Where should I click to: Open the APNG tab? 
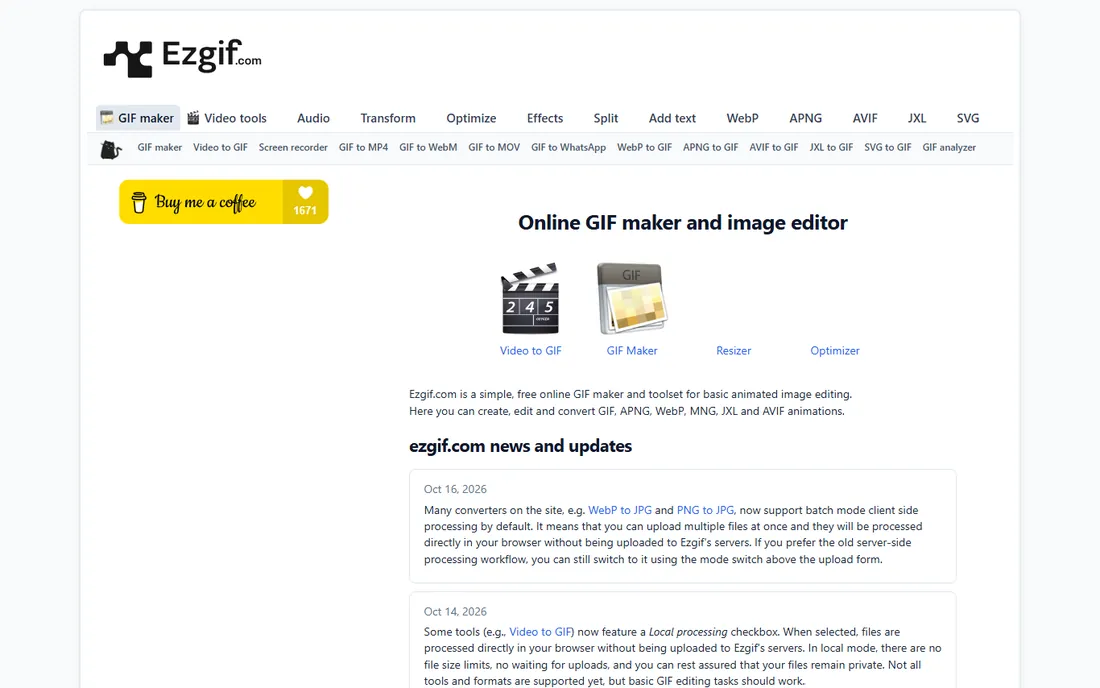805,118
